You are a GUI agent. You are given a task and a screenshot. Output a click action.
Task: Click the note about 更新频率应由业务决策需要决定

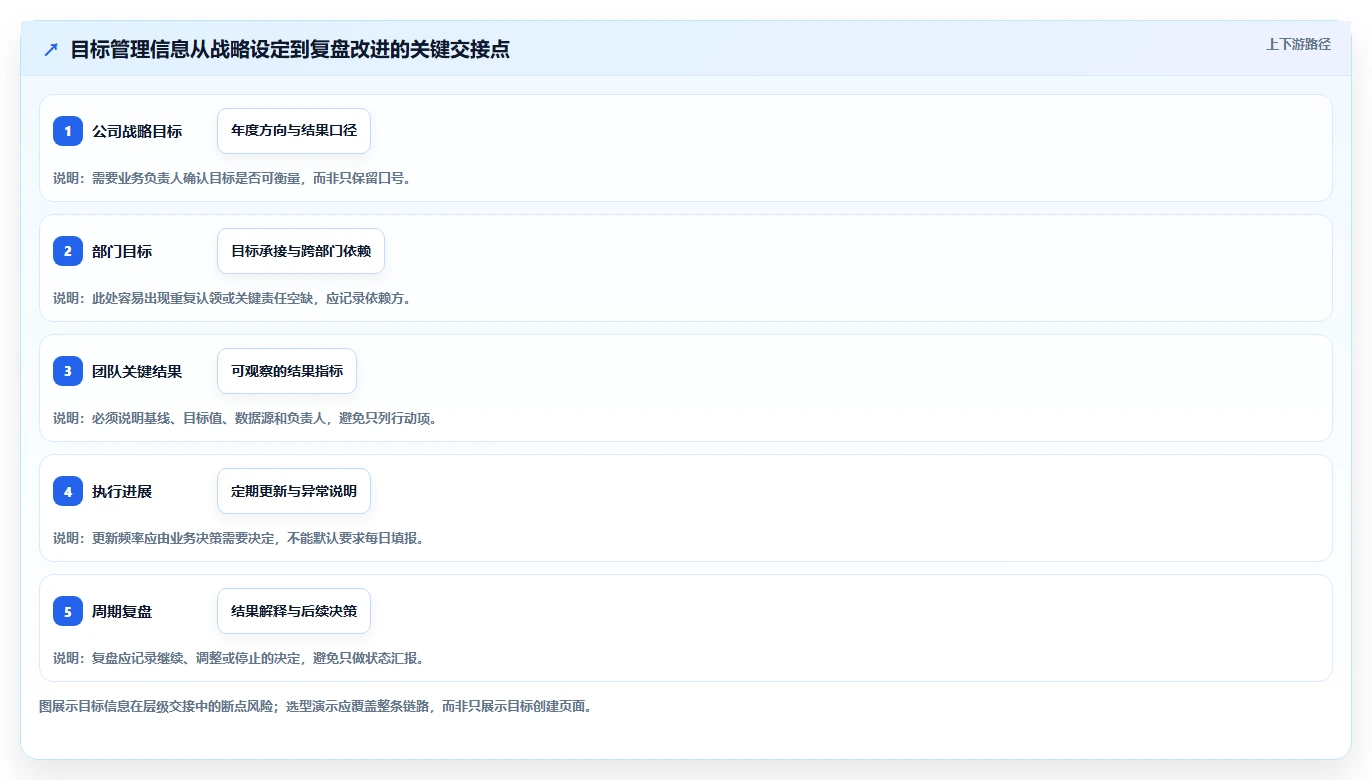(x=239, y=538)
